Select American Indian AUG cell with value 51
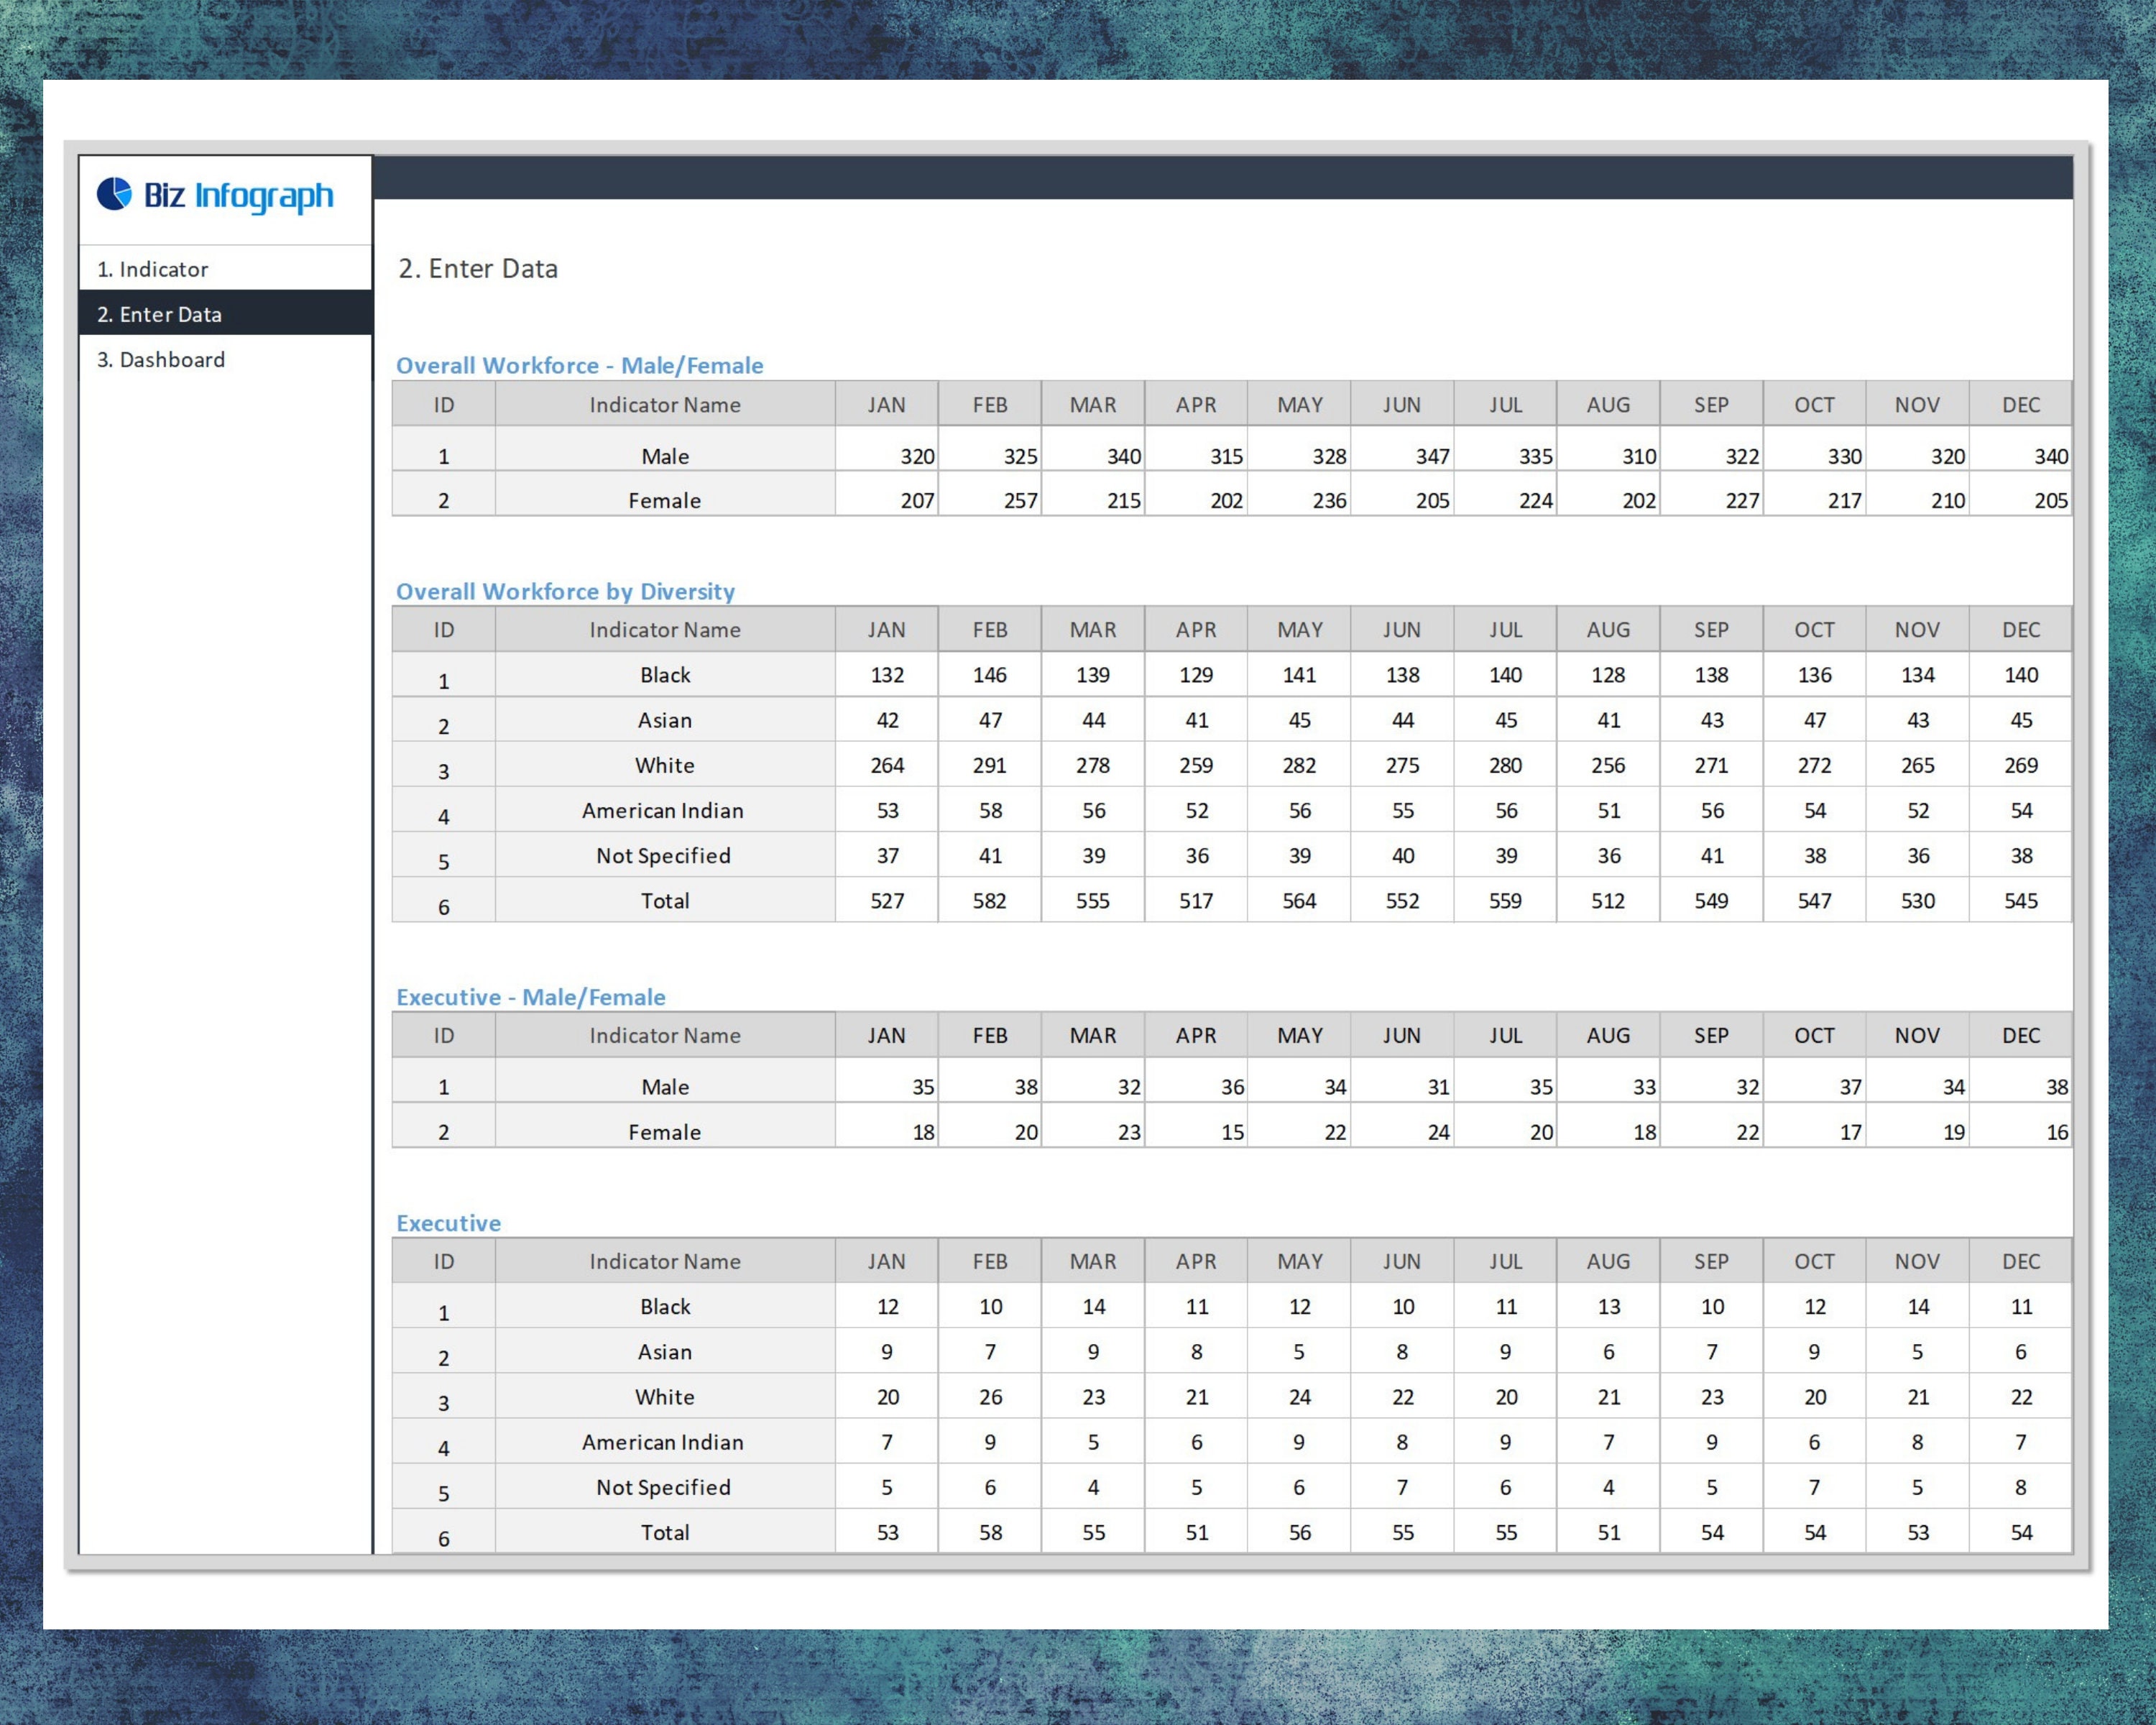The height and width of the screenshot is (1725, 2156). pyautogui.click(x=1608, y=810)
